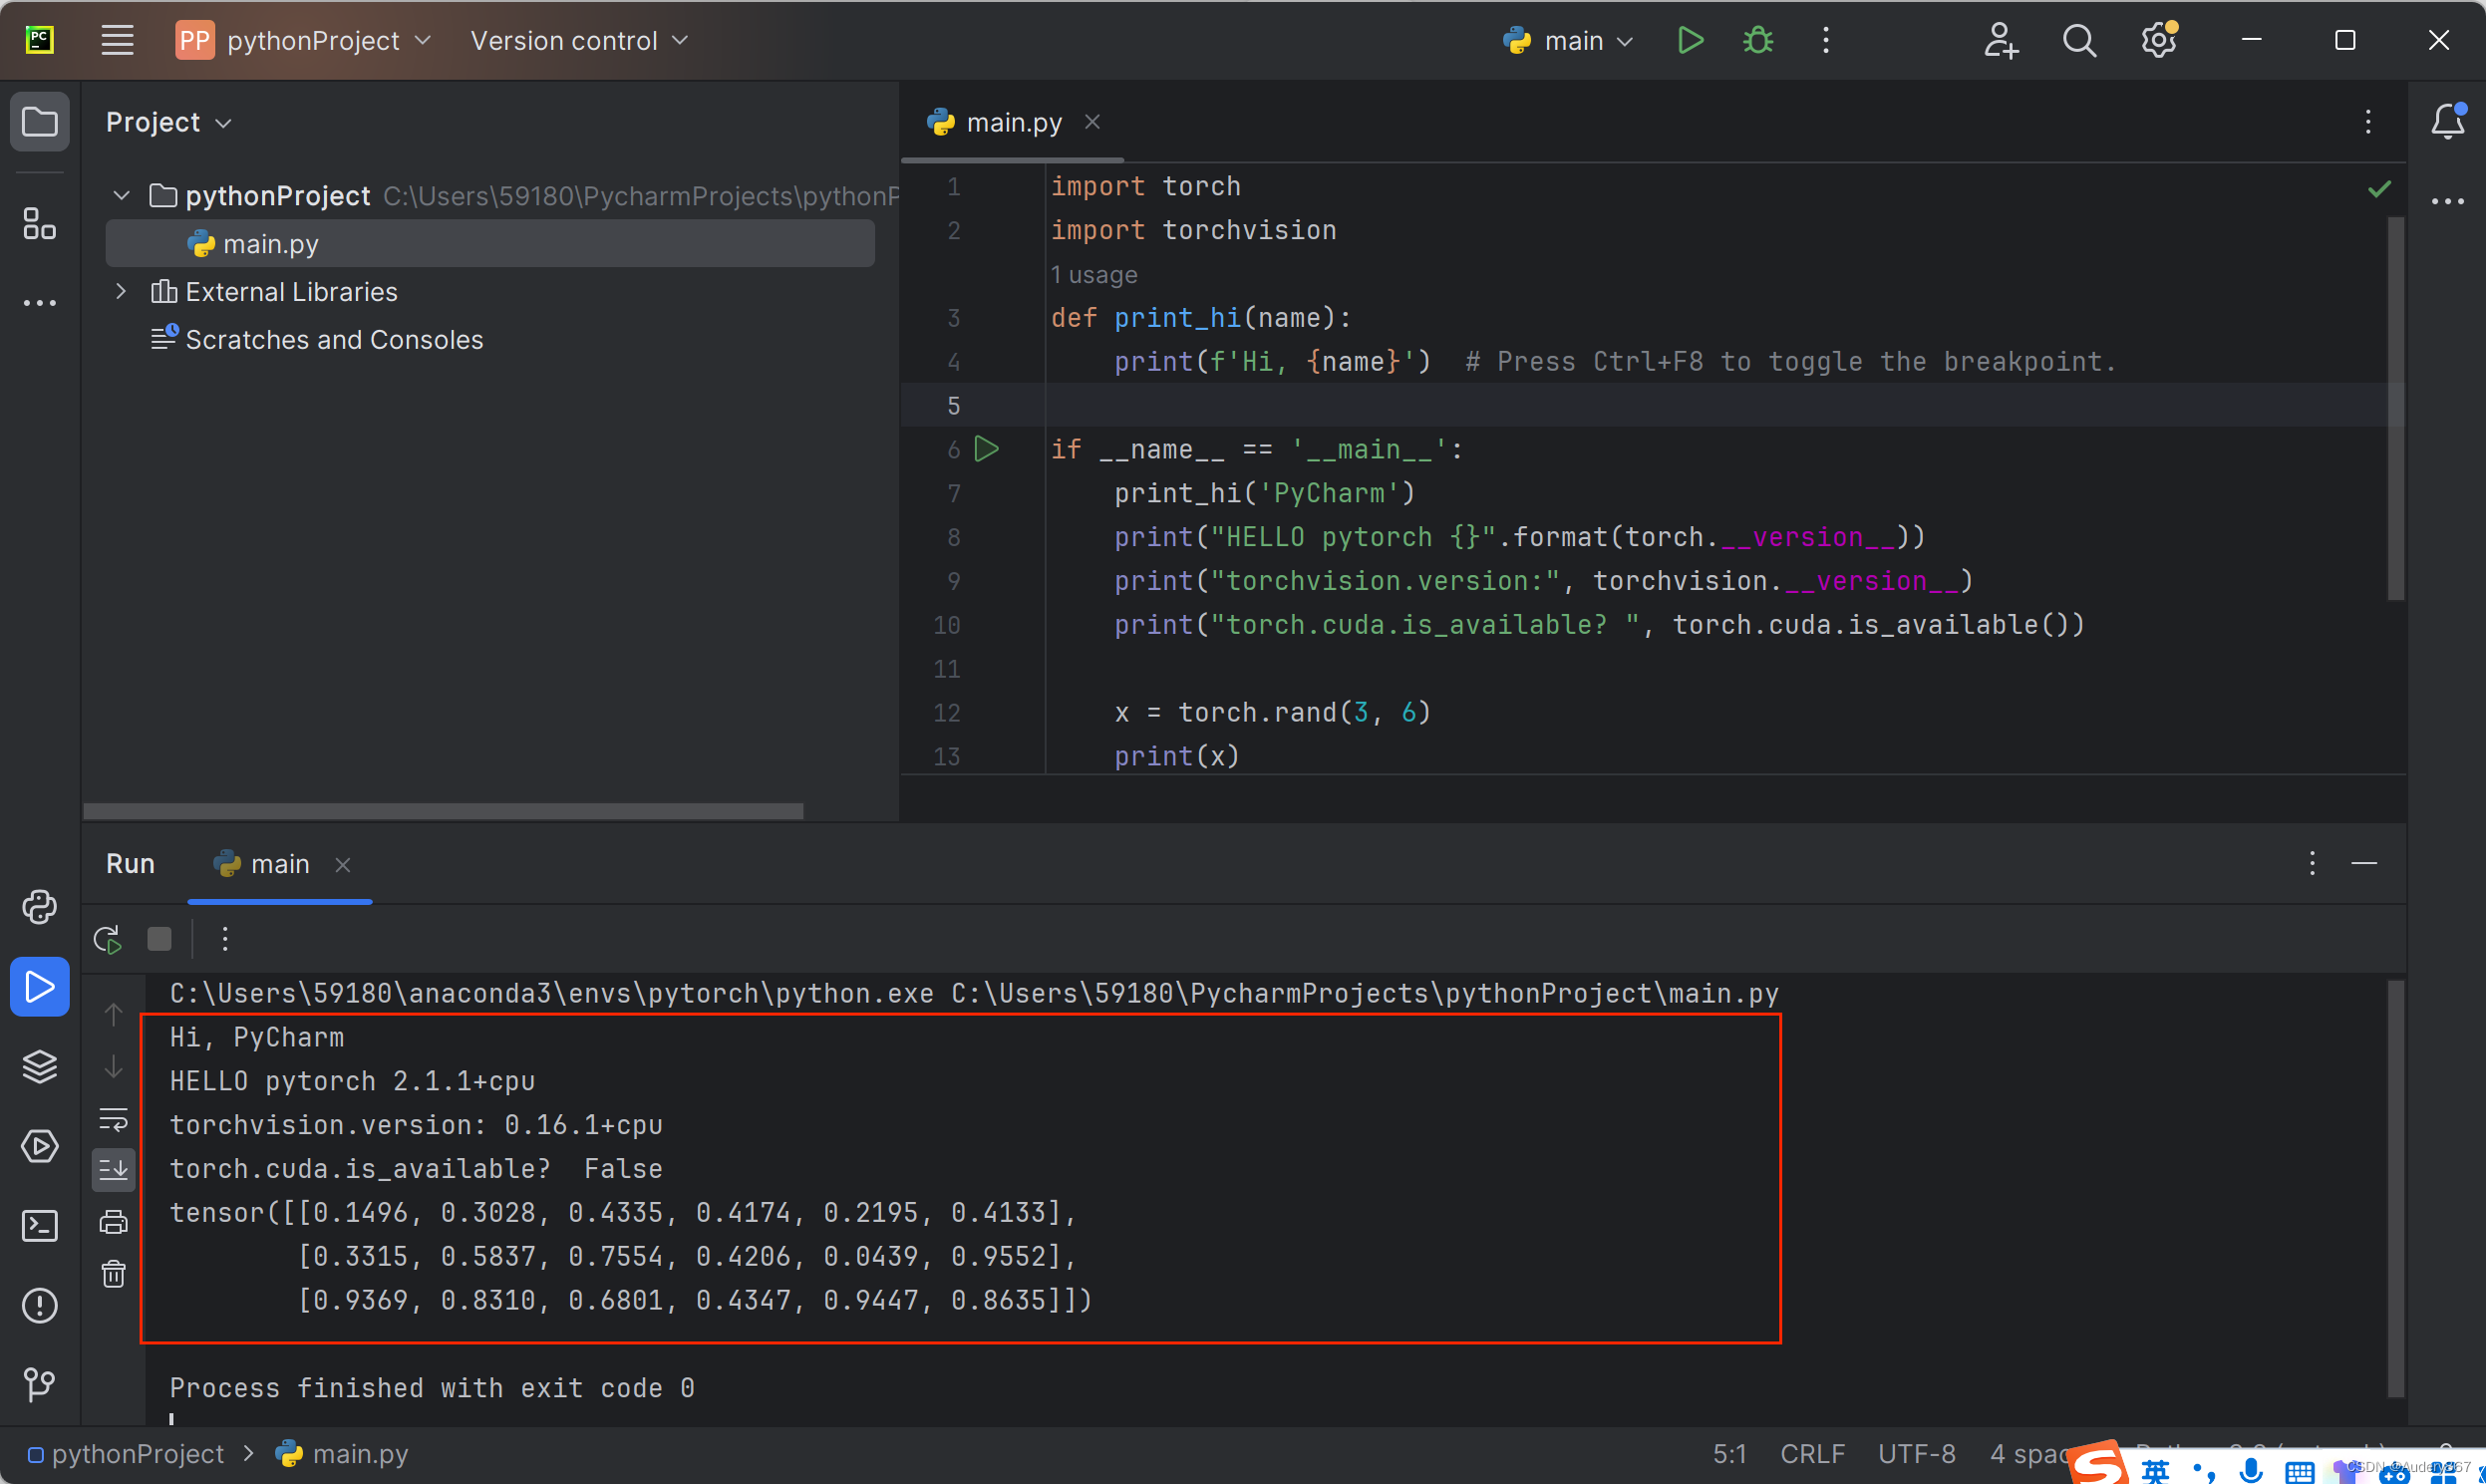Open the main run configuration dropdown
The height and width of the screenshot is (1484, 2486).
coord(1567,41)
